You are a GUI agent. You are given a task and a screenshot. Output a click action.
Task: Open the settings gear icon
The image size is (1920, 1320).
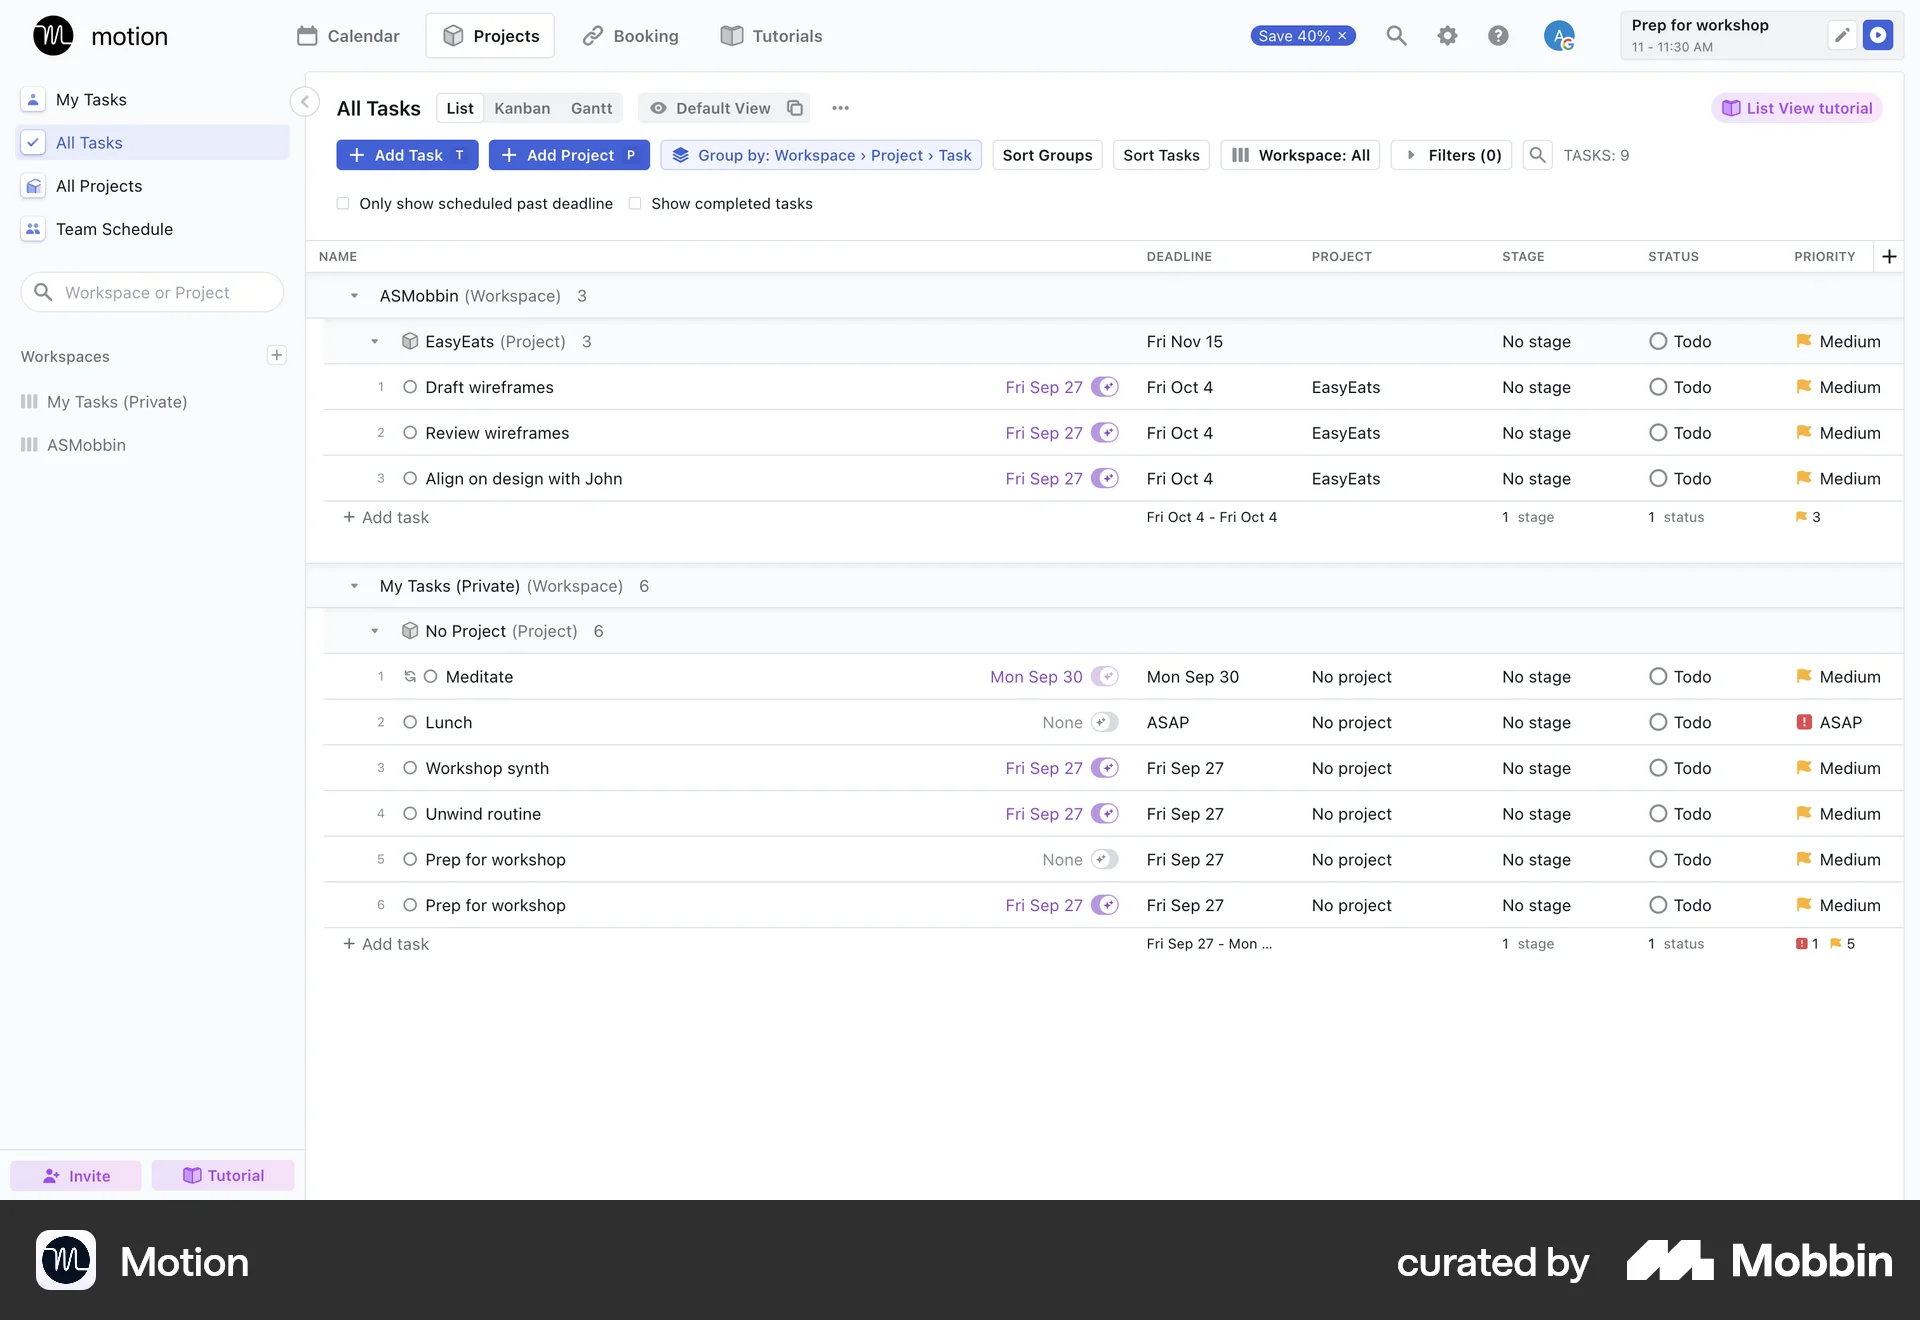1447,35
